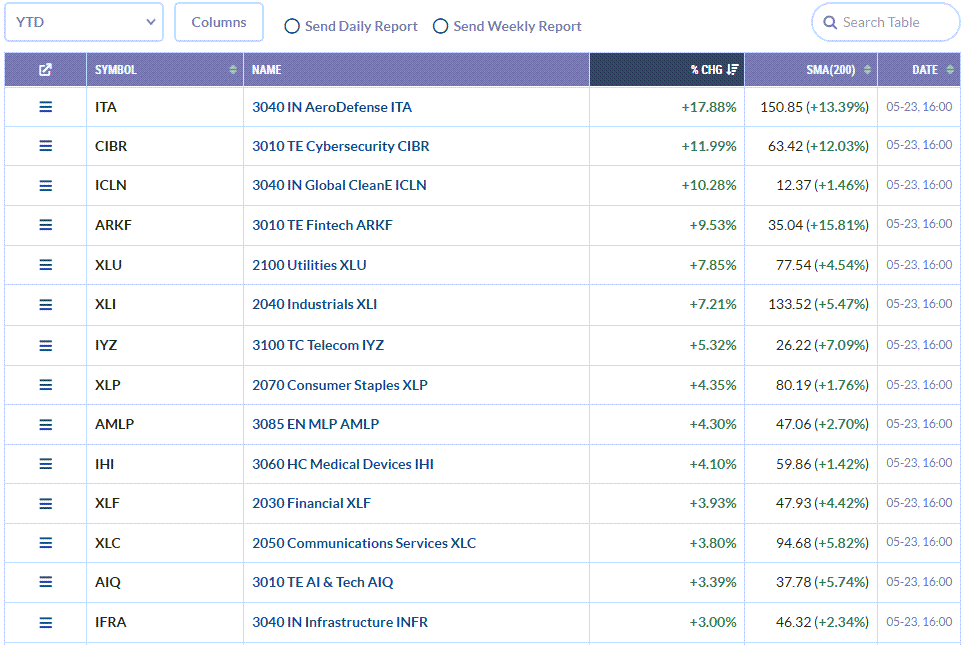
Task: Open the row actions icon for XLU
Action: (45, 265)
